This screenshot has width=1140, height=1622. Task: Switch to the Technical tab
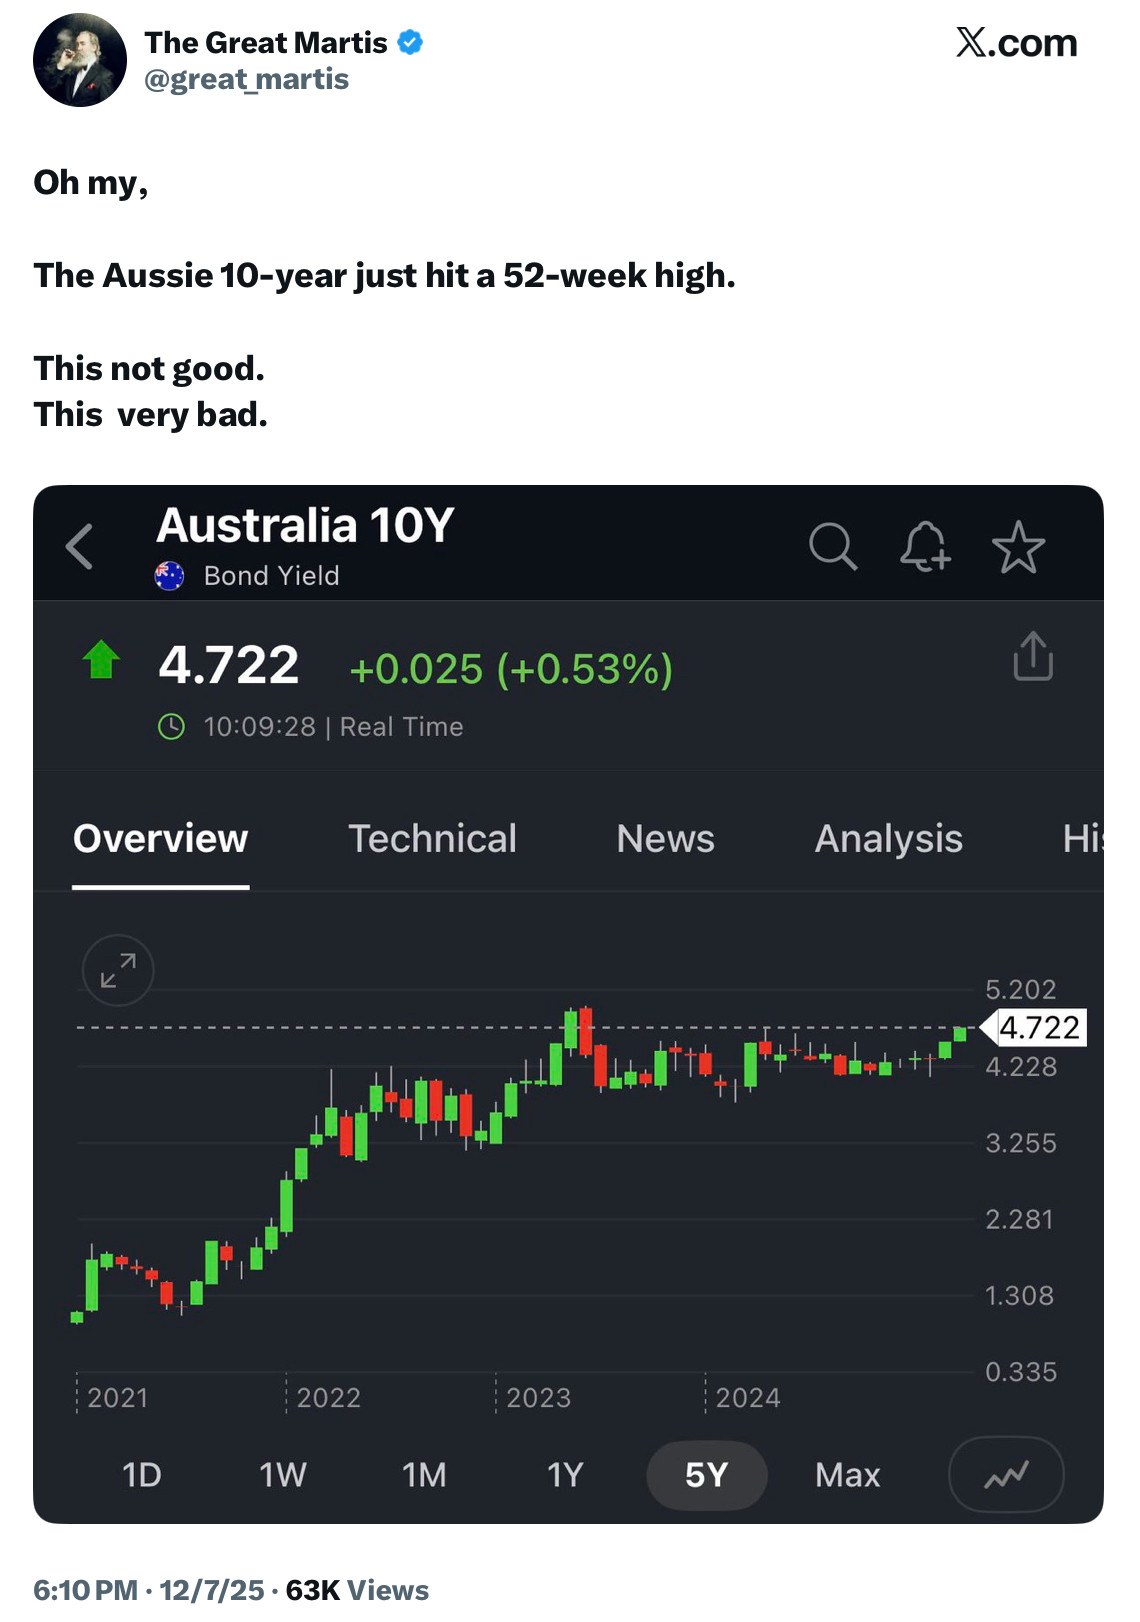pos(432,839)
